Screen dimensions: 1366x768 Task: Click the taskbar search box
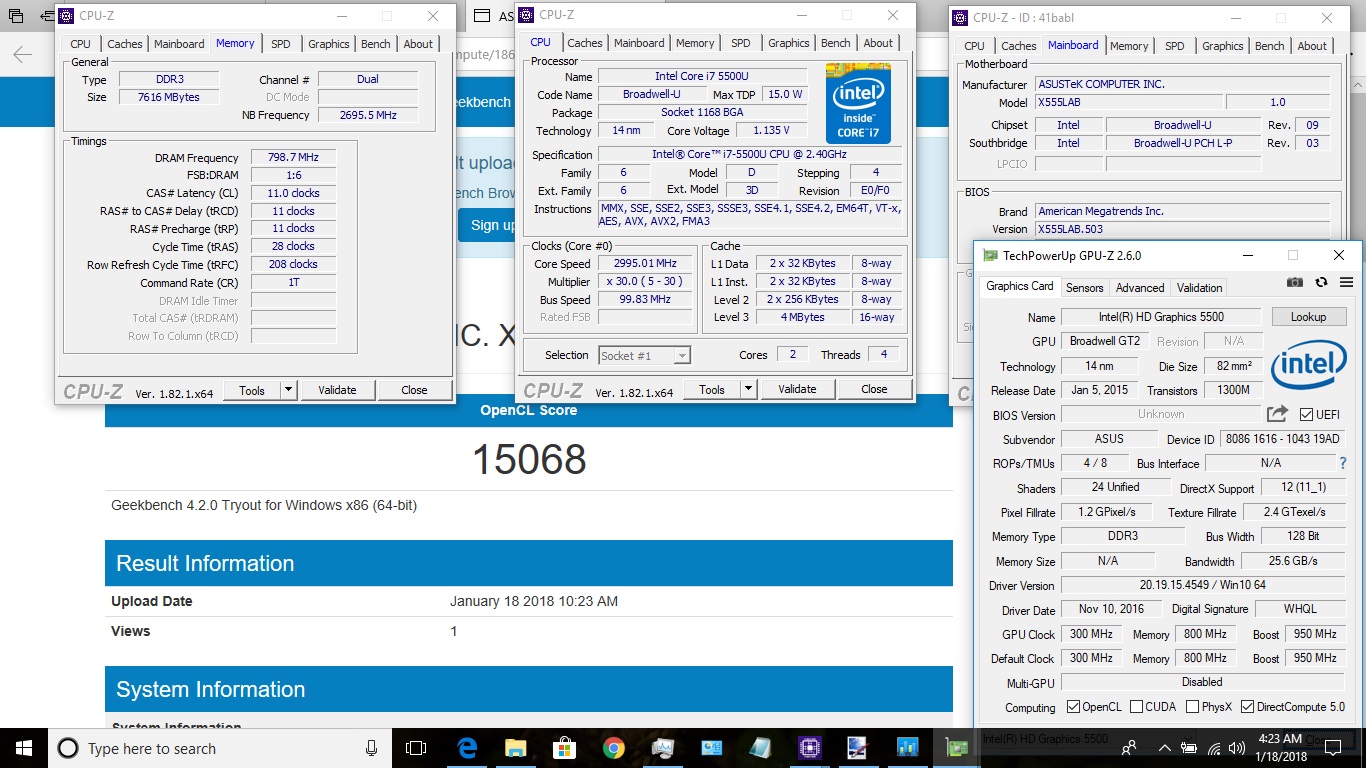220,748
